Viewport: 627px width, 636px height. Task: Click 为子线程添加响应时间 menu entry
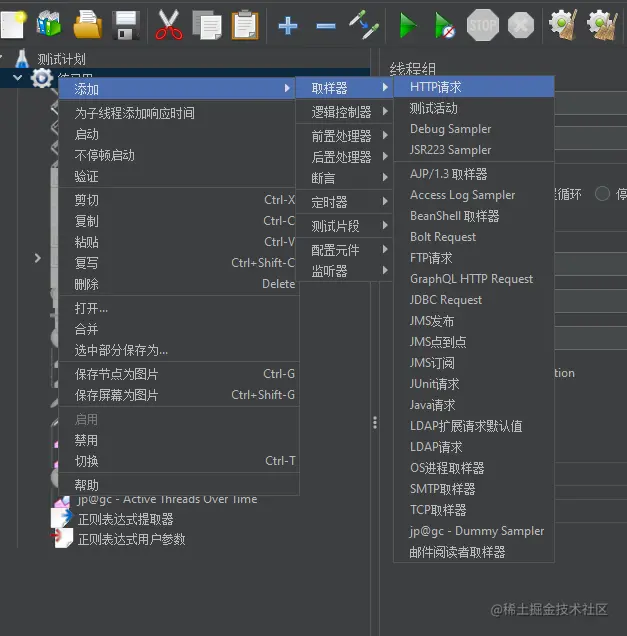coord(176,113)
